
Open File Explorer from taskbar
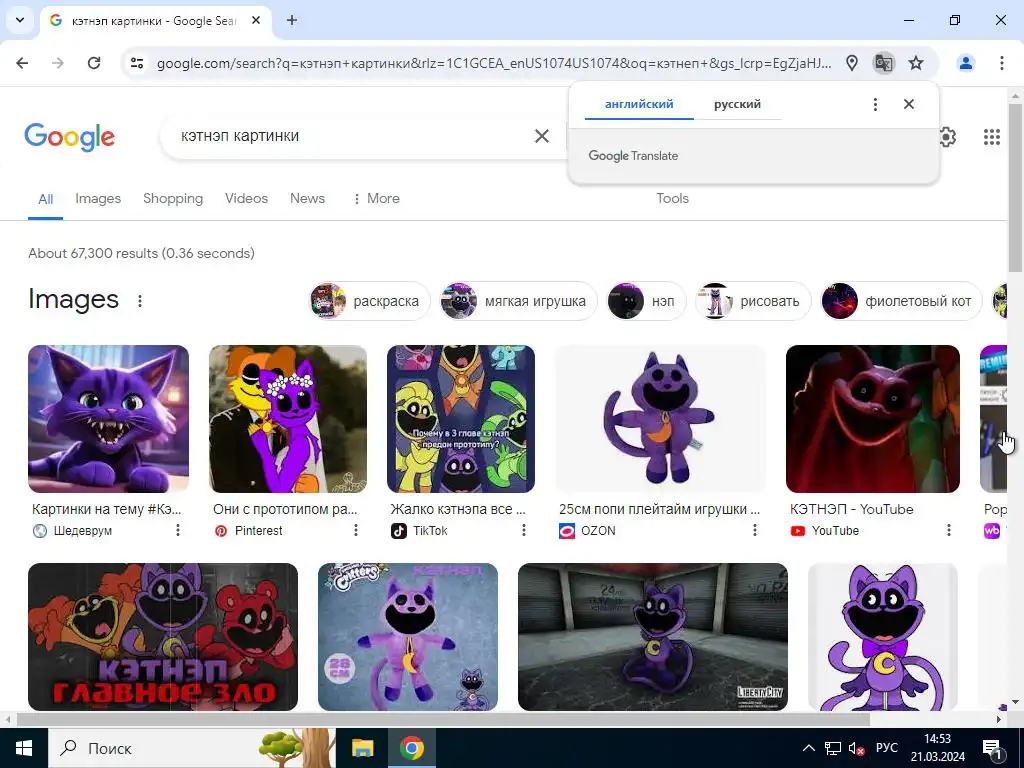pos(362,748)
